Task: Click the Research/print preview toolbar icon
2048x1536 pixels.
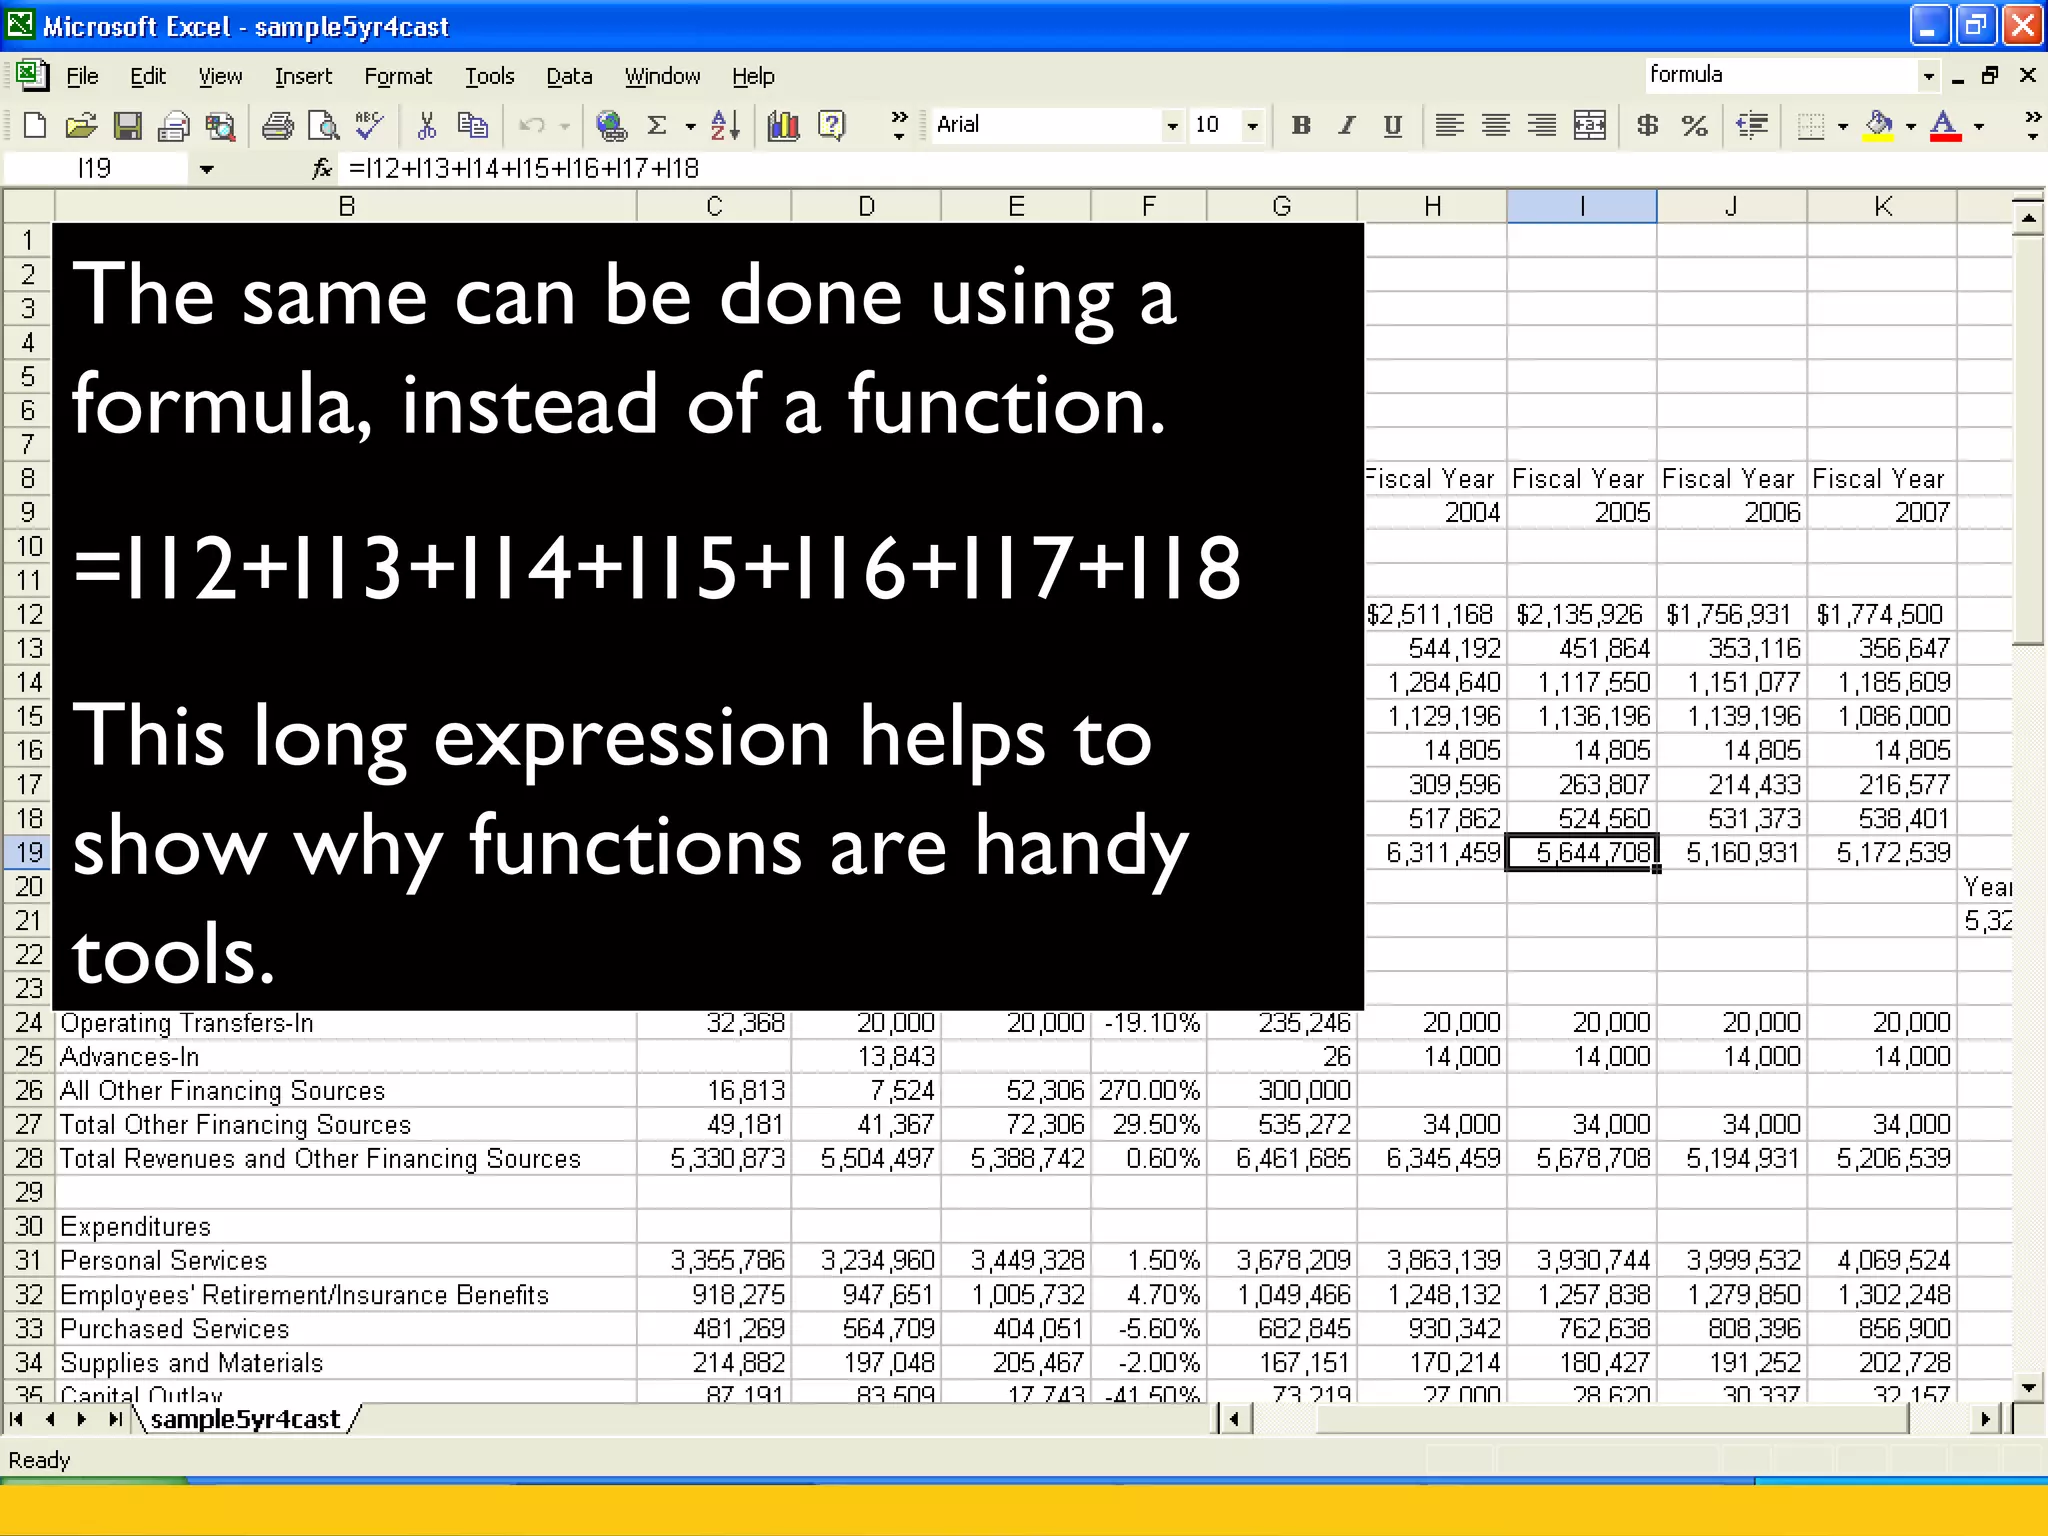Action: click(x=220, y=125)
